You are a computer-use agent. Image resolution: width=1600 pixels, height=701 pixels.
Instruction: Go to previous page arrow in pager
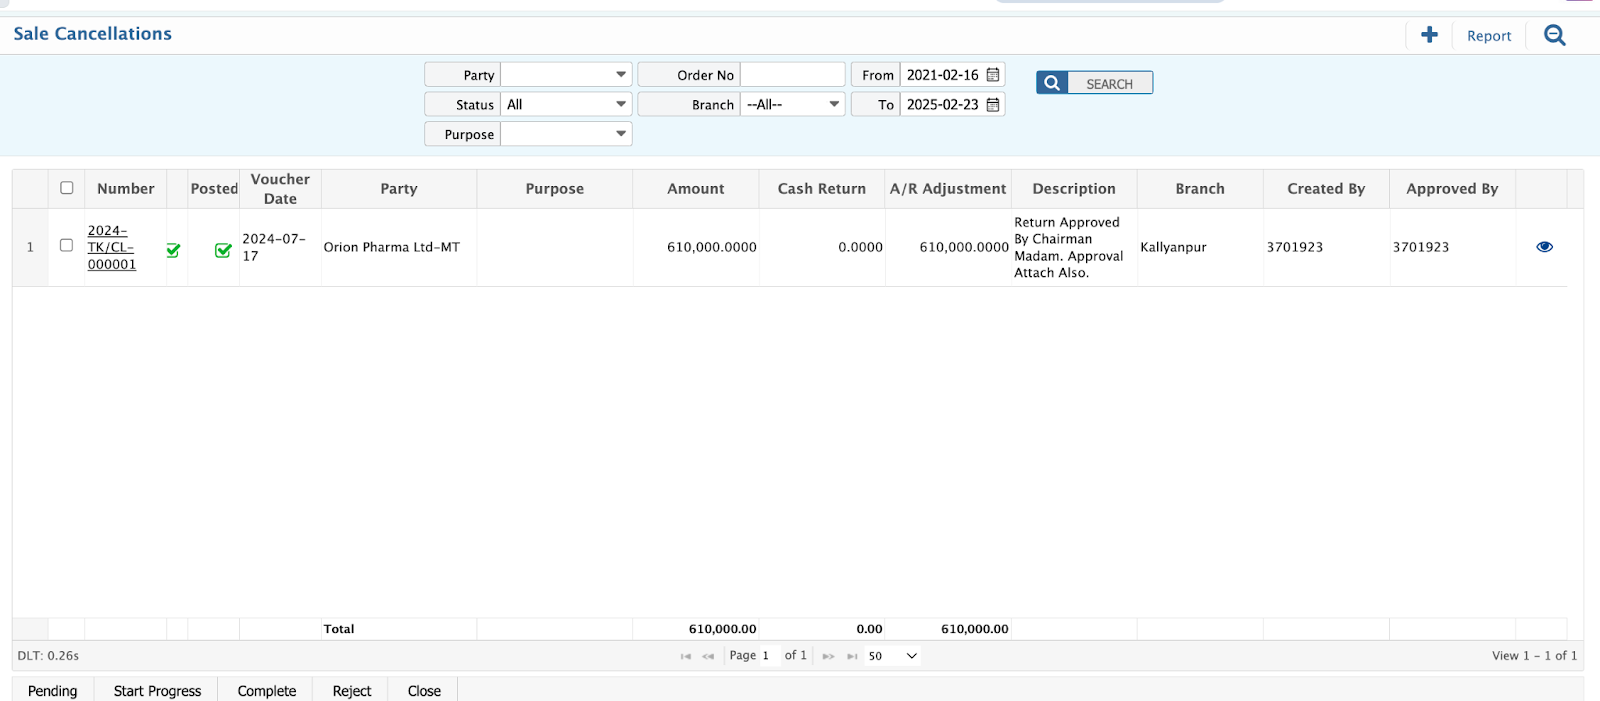(708, 656)
